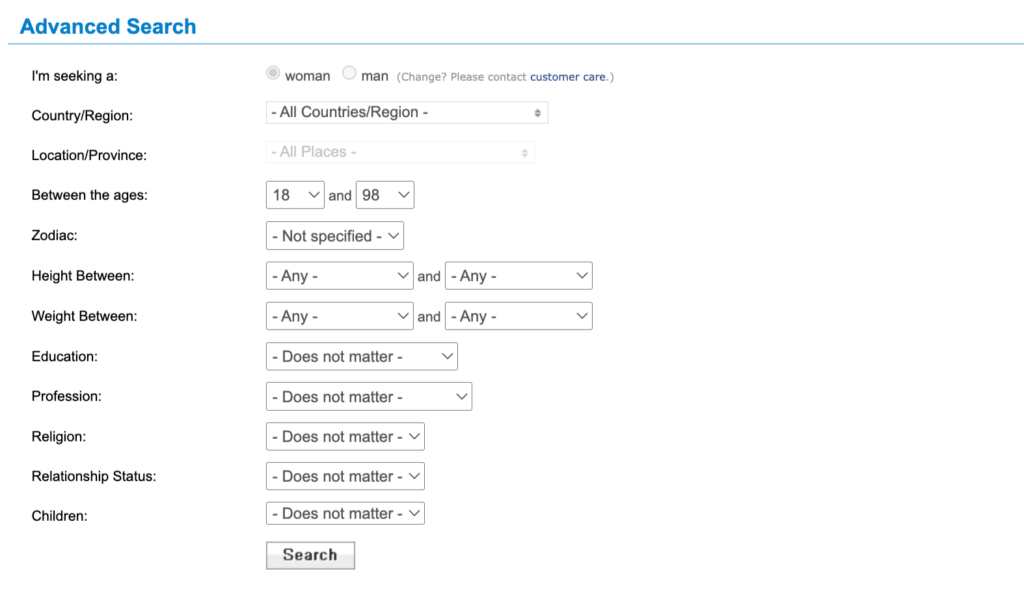The height and width of the screenshot is (597, 1024).
Task: Click the Location/Province All Places dropdown
Action: (x=400, y=153)
